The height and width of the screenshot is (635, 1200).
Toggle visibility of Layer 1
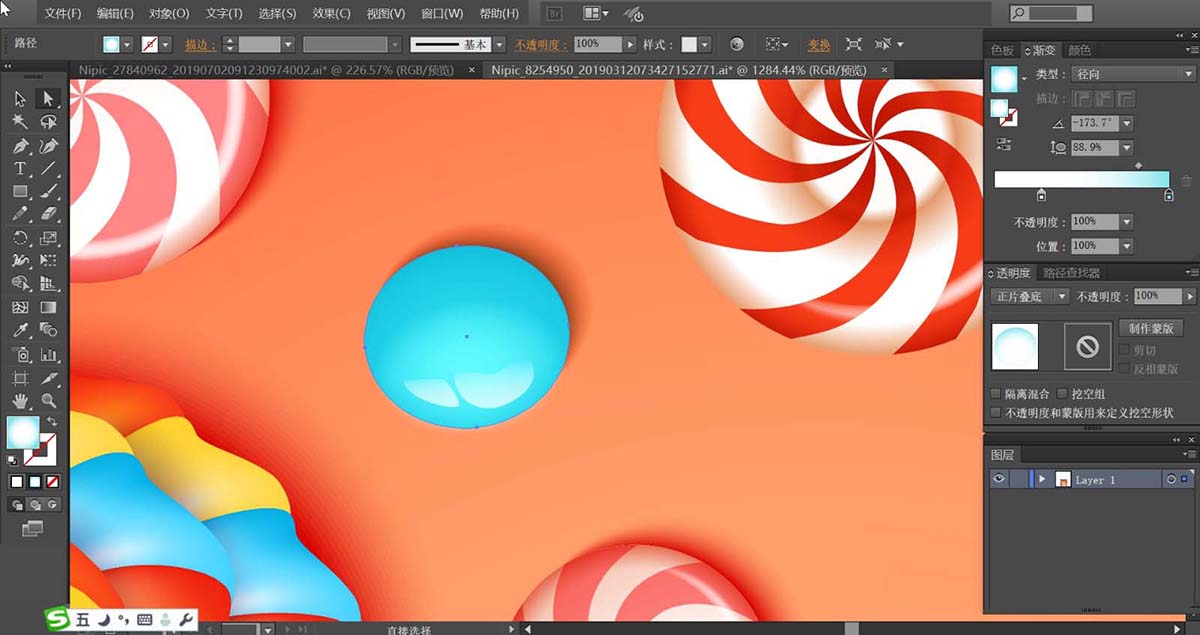point(998,480)
